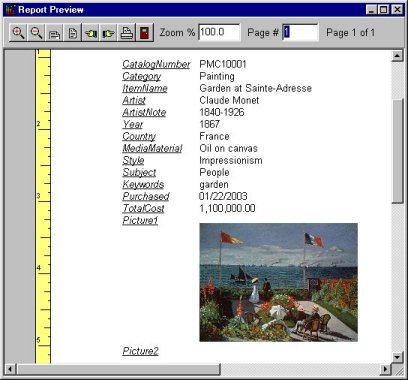This screenshot has width=408, height=380.
Task: Click the printer icon to print report
Action: click(126, 33)
